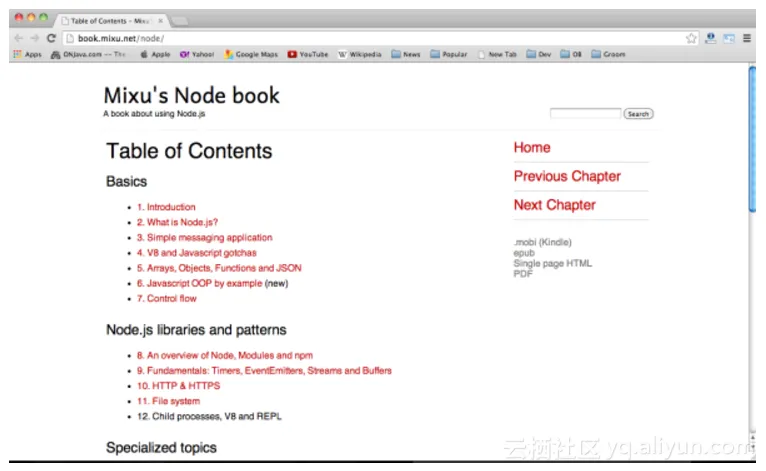766x471 pixels.
Task: Open chapter 10. HTTP & HTTPS
Action: tap(179, 386)
